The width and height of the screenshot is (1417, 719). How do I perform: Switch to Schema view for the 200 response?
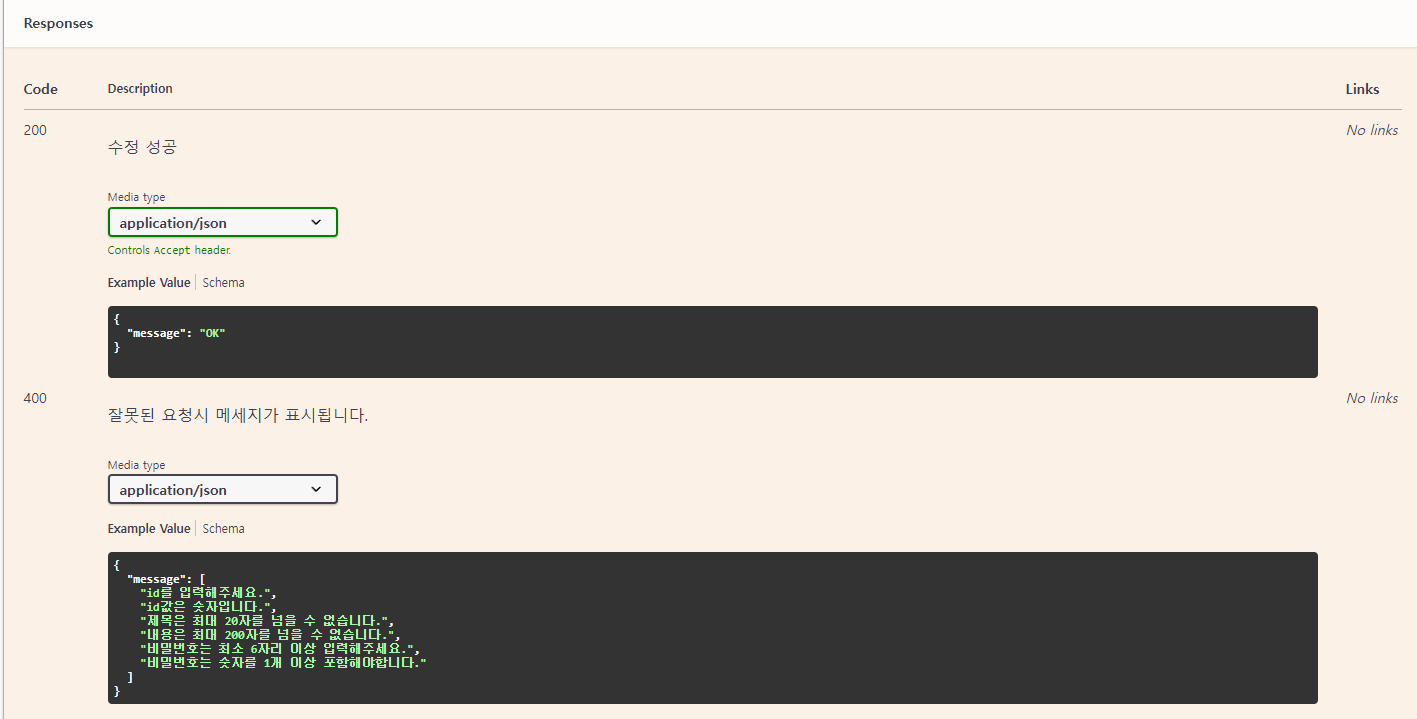pos(223,282)
